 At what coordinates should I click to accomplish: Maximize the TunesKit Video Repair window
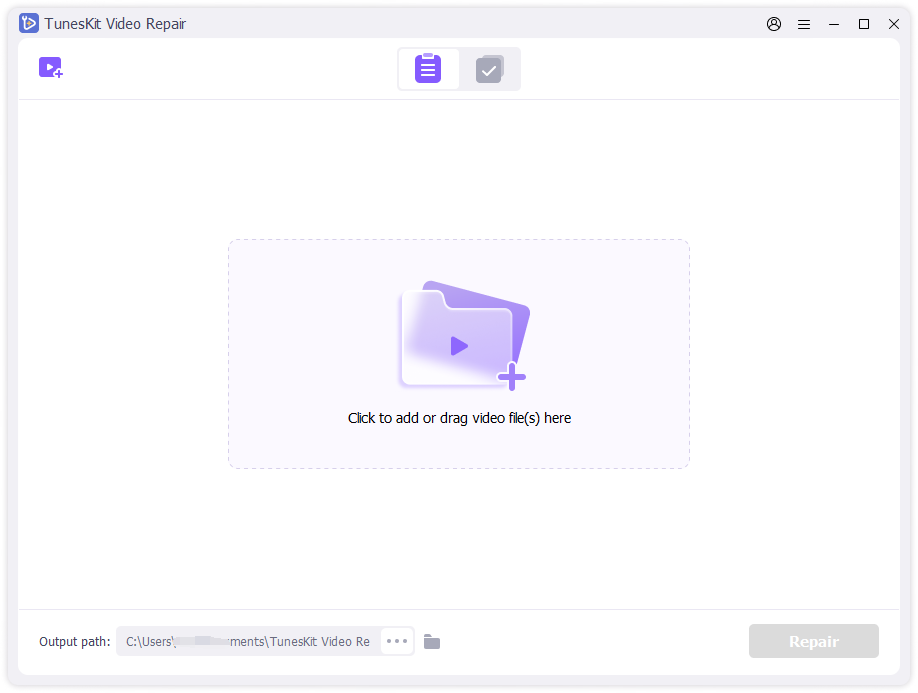pos(864,24)
